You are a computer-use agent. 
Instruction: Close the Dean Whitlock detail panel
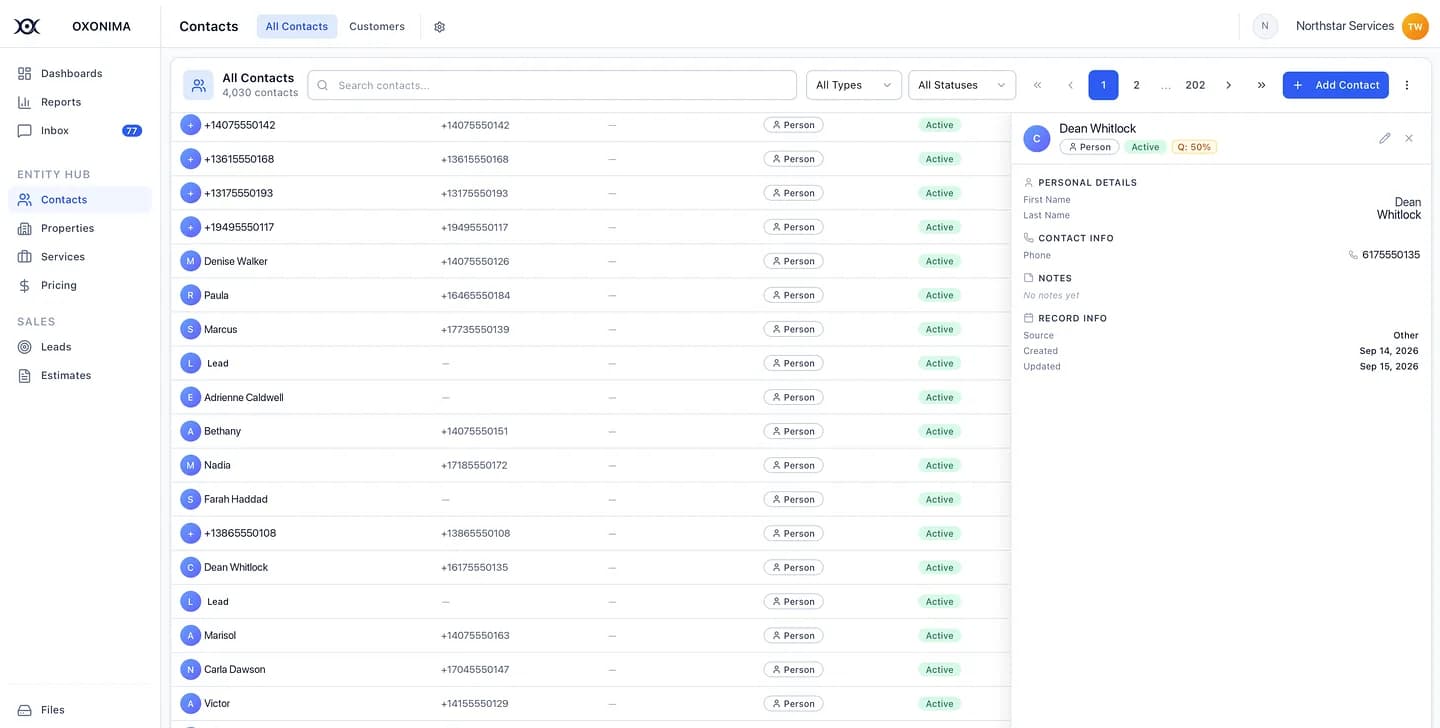[x=1409, y=138]
